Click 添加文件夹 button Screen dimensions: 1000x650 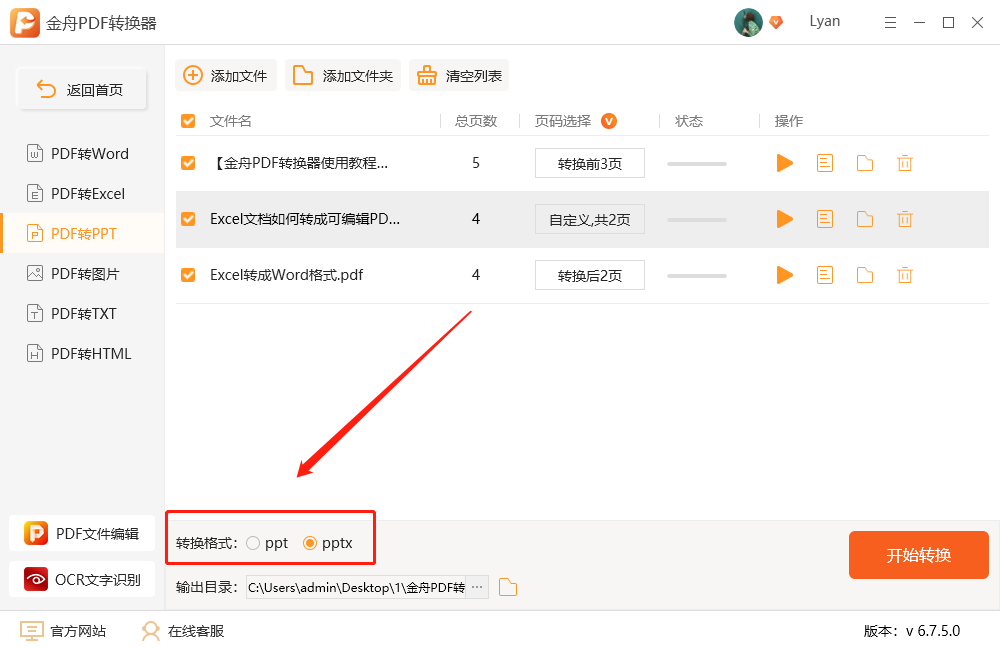pyautogui.click(x=342, y=76)
